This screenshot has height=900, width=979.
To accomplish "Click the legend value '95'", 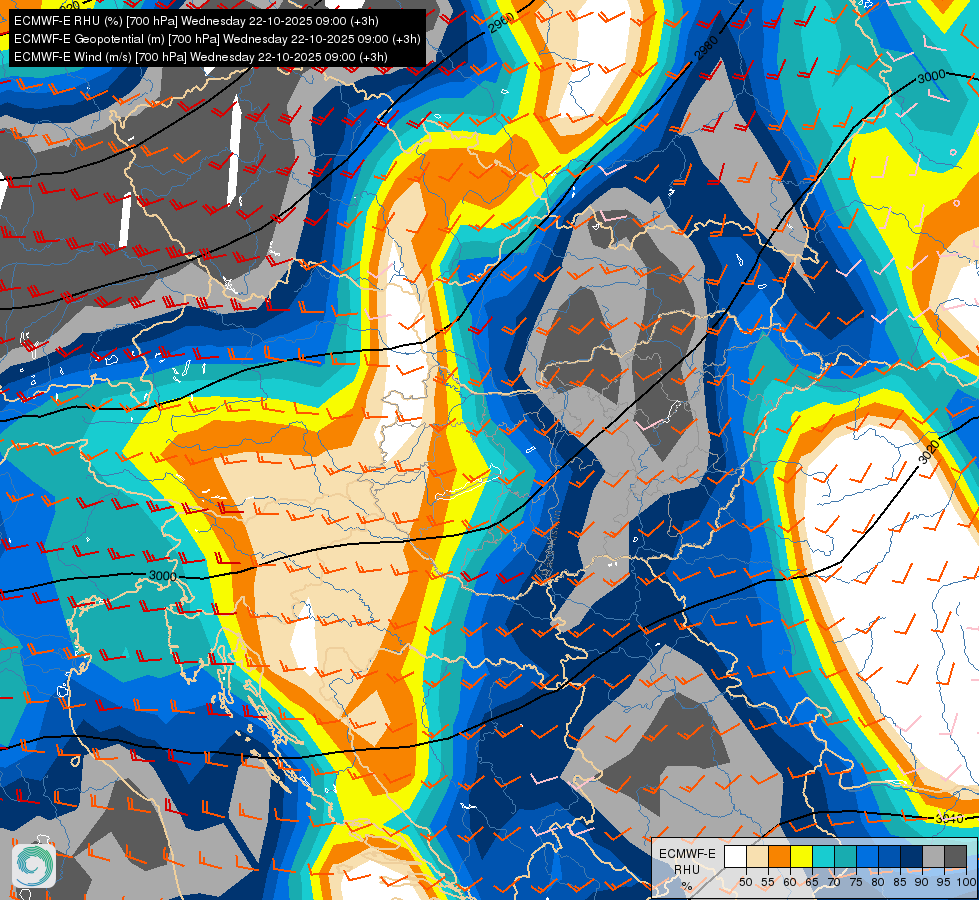I will [944, 882].
